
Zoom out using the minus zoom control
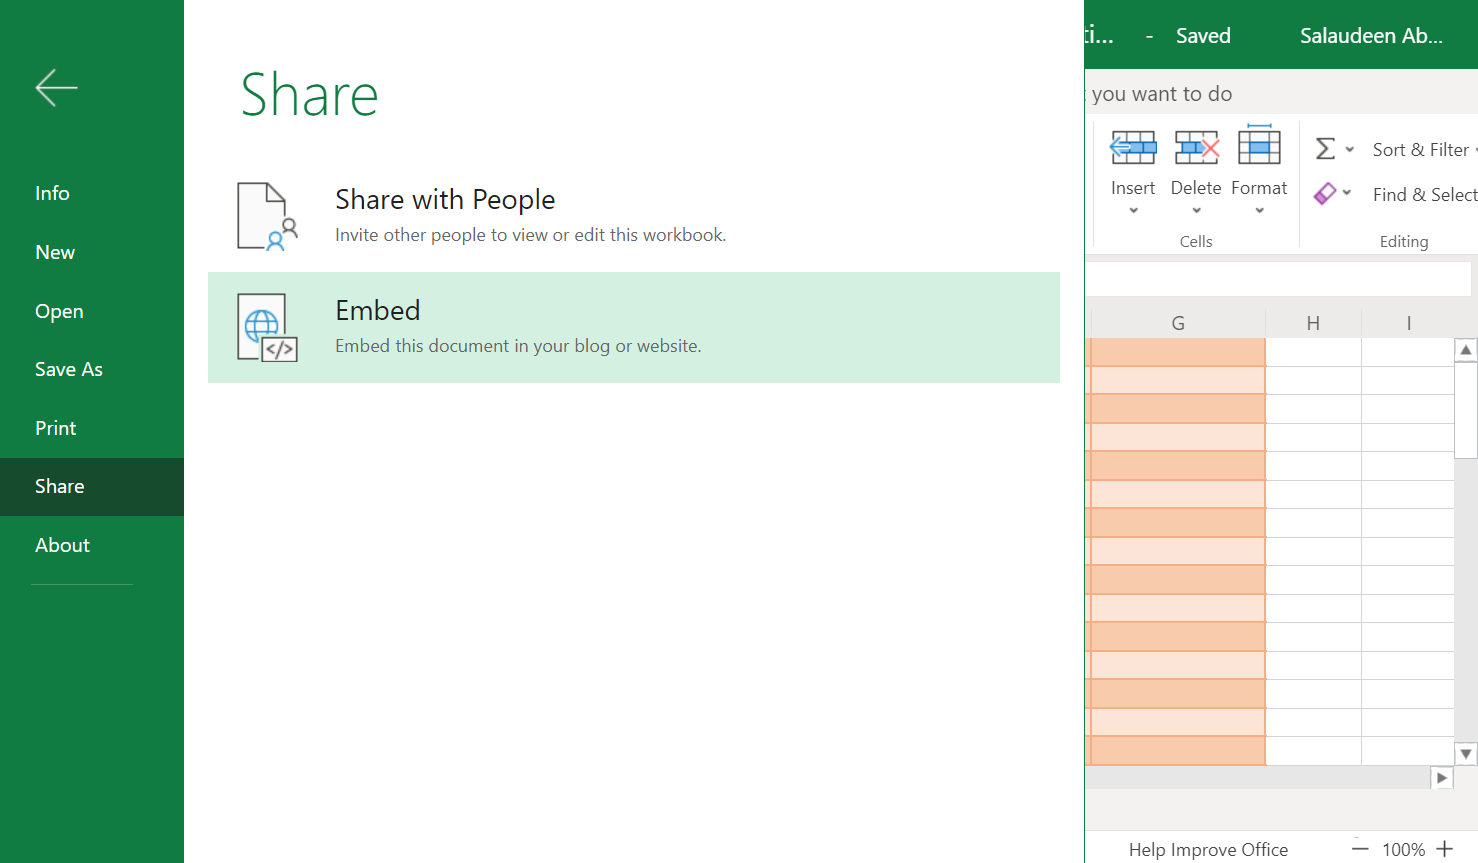pyautogui.click(x=1360, y=848)
